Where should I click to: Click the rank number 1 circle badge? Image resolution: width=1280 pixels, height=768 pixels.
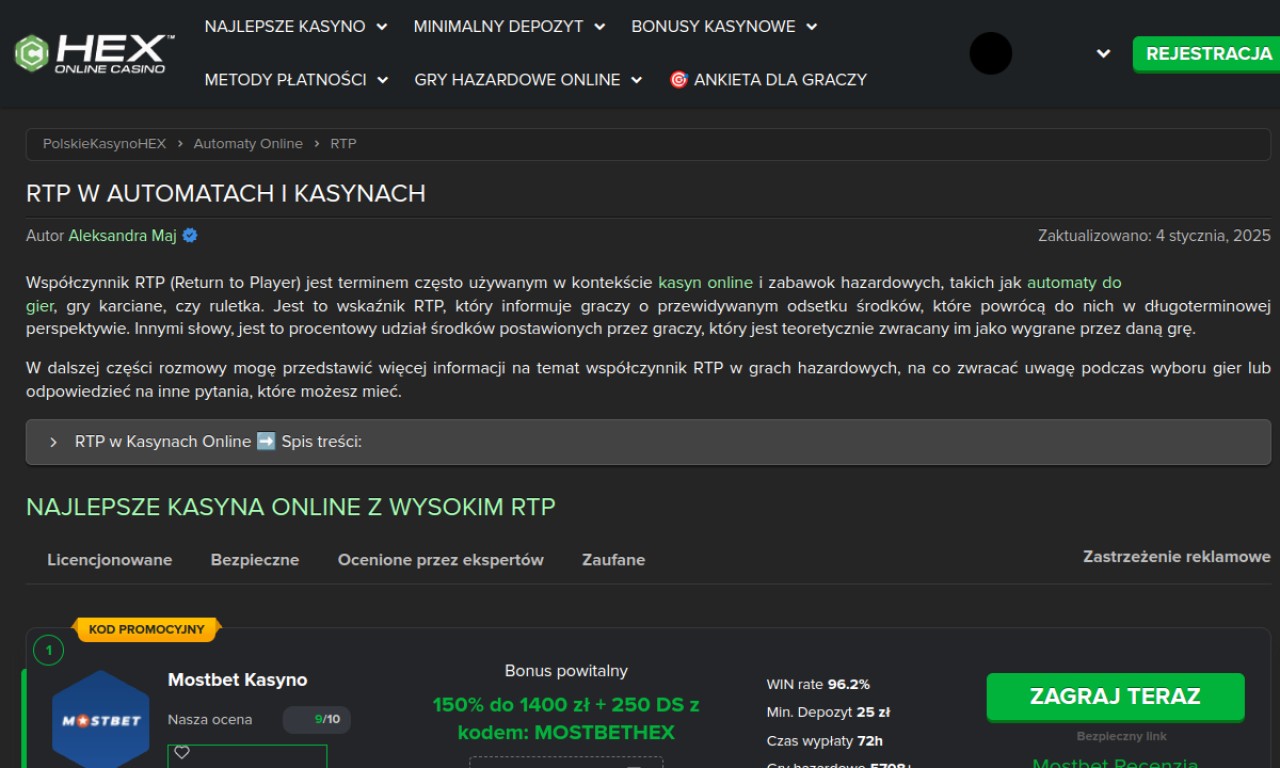coord(48,651)
